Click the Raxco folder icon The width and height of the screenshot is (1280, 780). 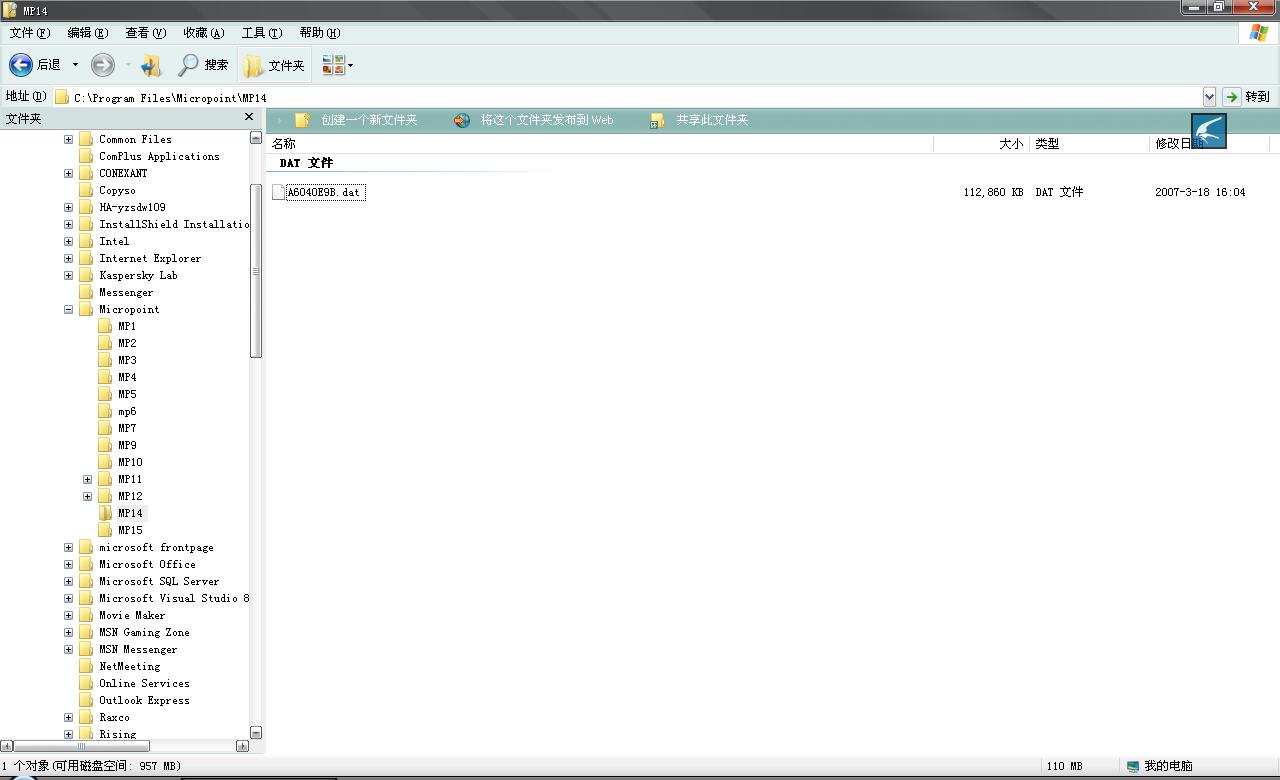[x=86, y=717]
